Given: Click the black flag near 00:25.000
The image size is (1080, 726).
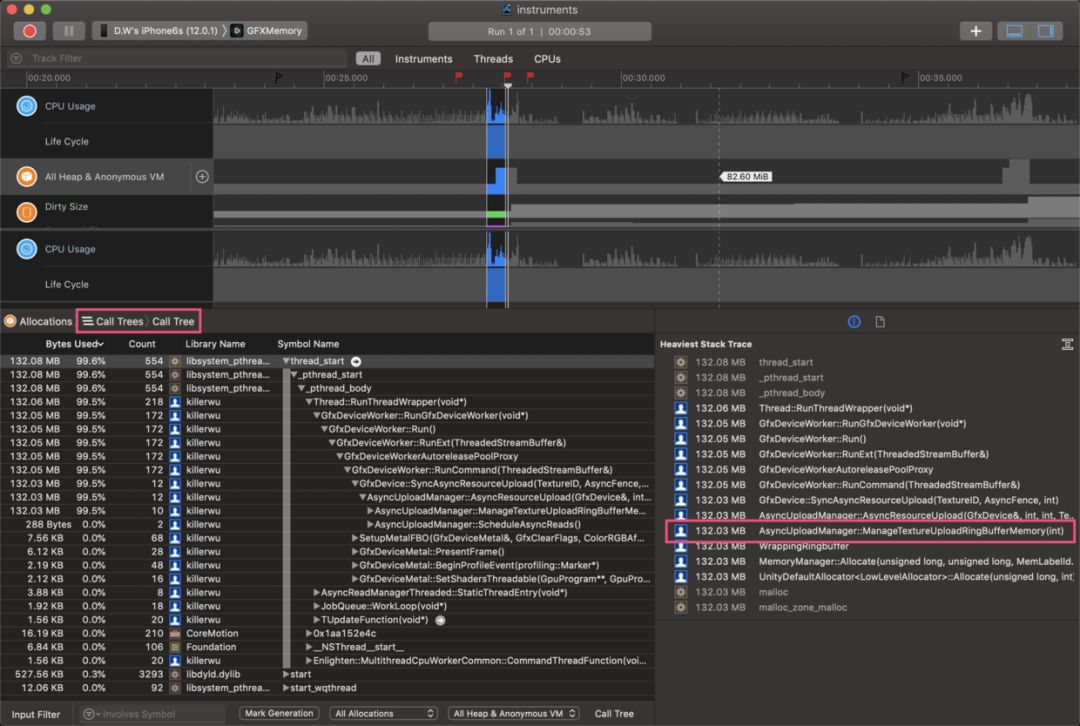Looking at the screenshot, I should click(x=278, y=77).
